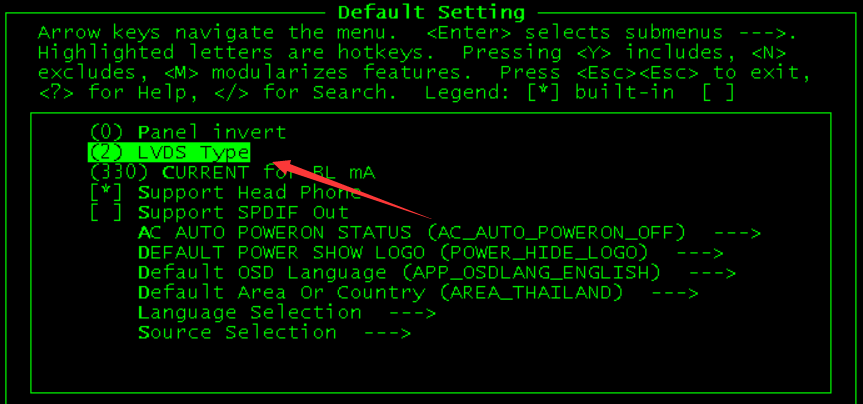Click the (0) value of Panel invert

click(107, 133)
